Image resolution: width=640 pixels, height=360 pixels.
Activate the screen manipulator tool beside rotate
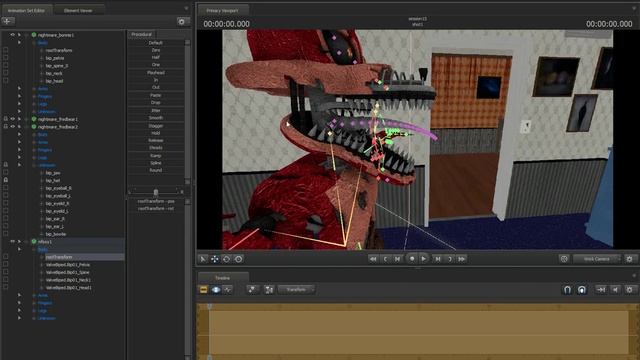click(239, 259)
